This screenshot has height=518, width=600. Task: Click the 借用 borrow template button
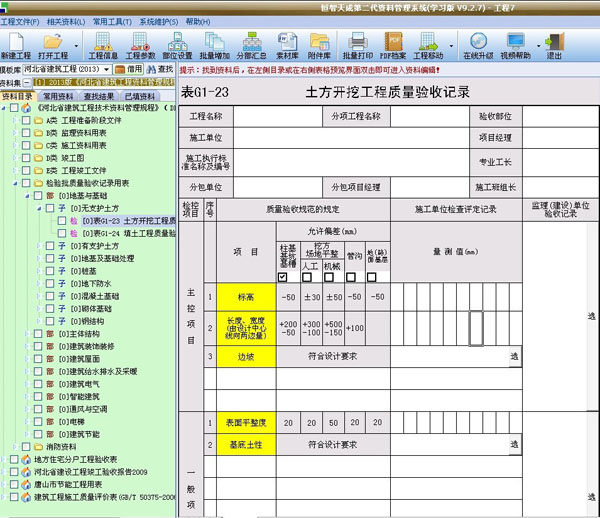[129, 69]
